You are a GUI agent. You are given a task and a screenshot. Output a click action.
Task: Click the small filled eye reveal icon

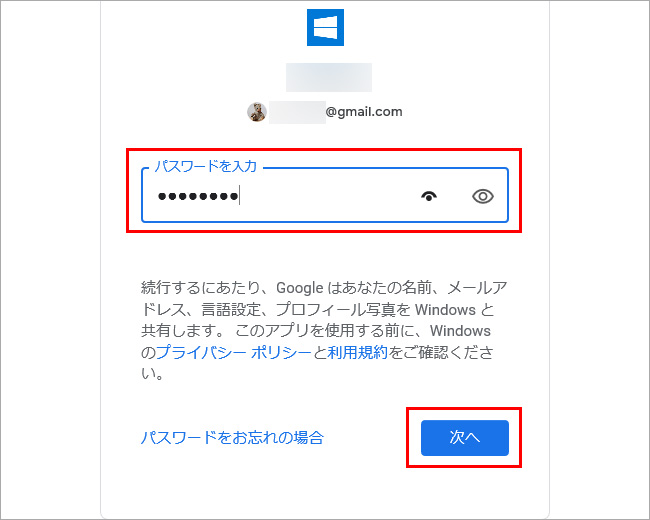[x=429, y=196]
